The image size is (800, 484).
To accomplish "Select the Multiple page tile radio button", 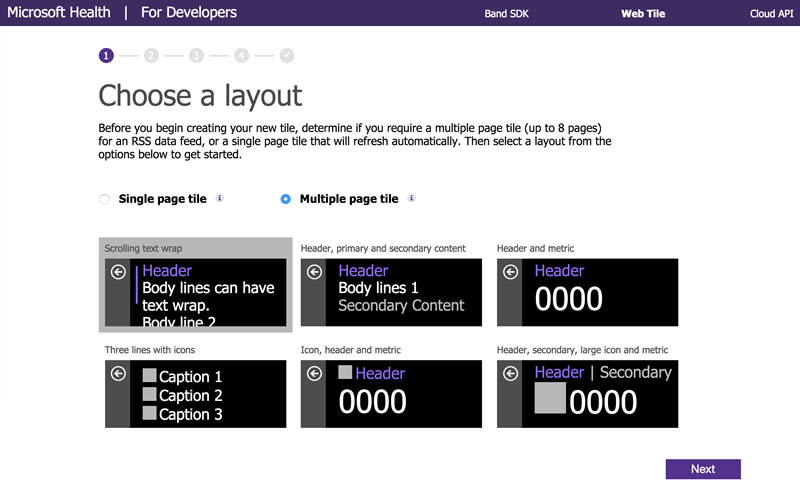I will [x=286, y=199].
